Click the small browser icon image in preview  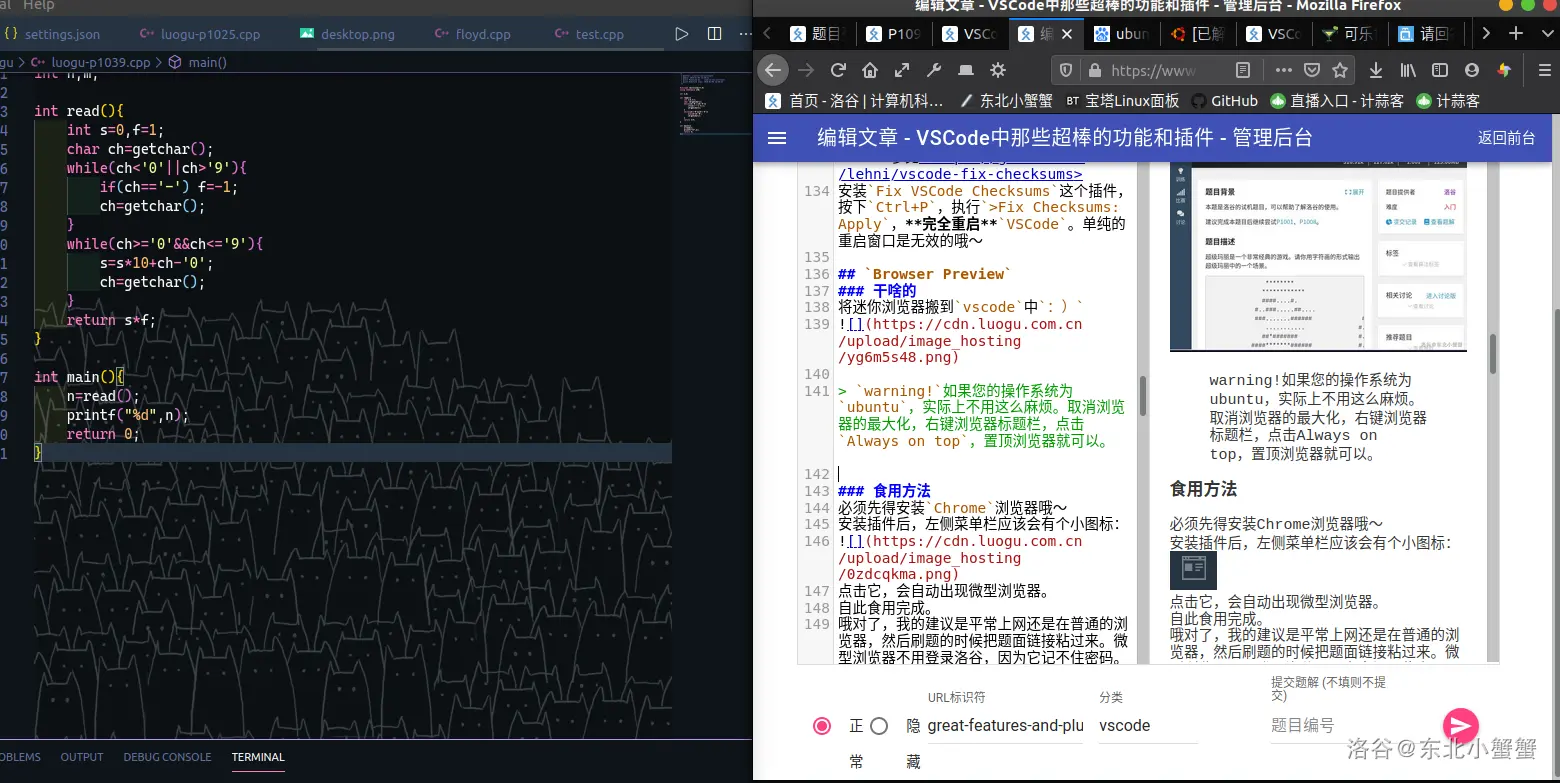click(x=1193, y=570)
